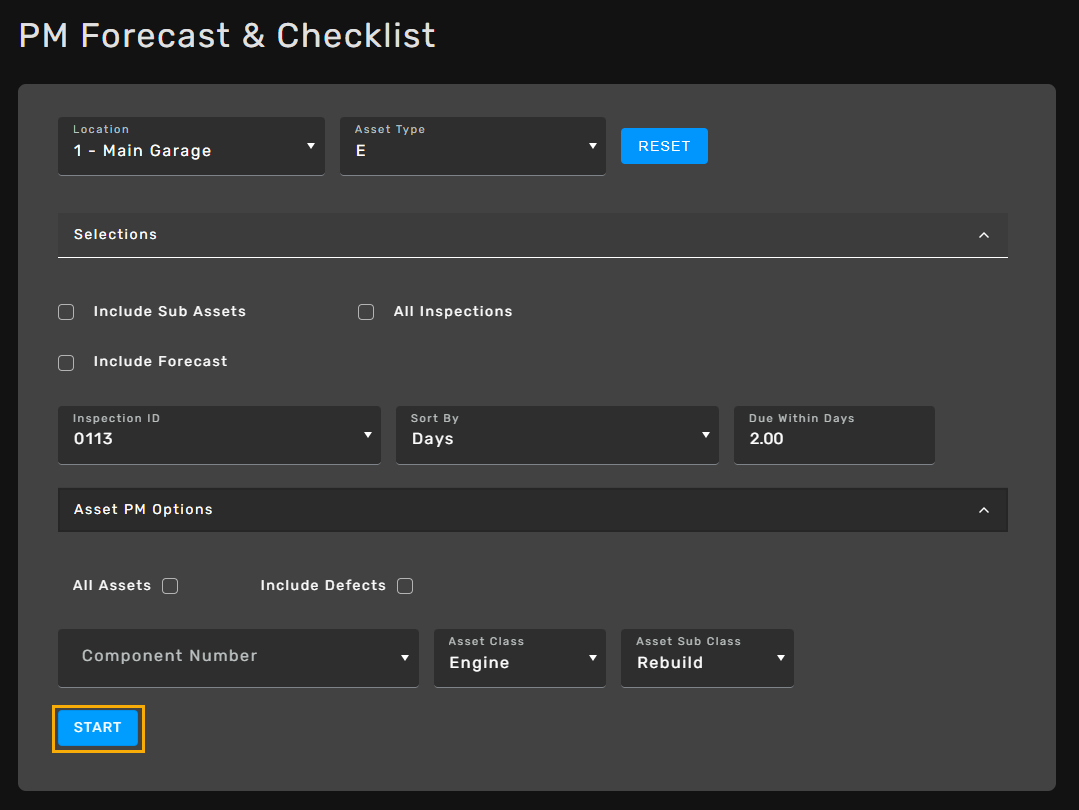This screenshot has width=1079, height=810.
Task: Tick the All Assets checkbox
Action: 170,586
